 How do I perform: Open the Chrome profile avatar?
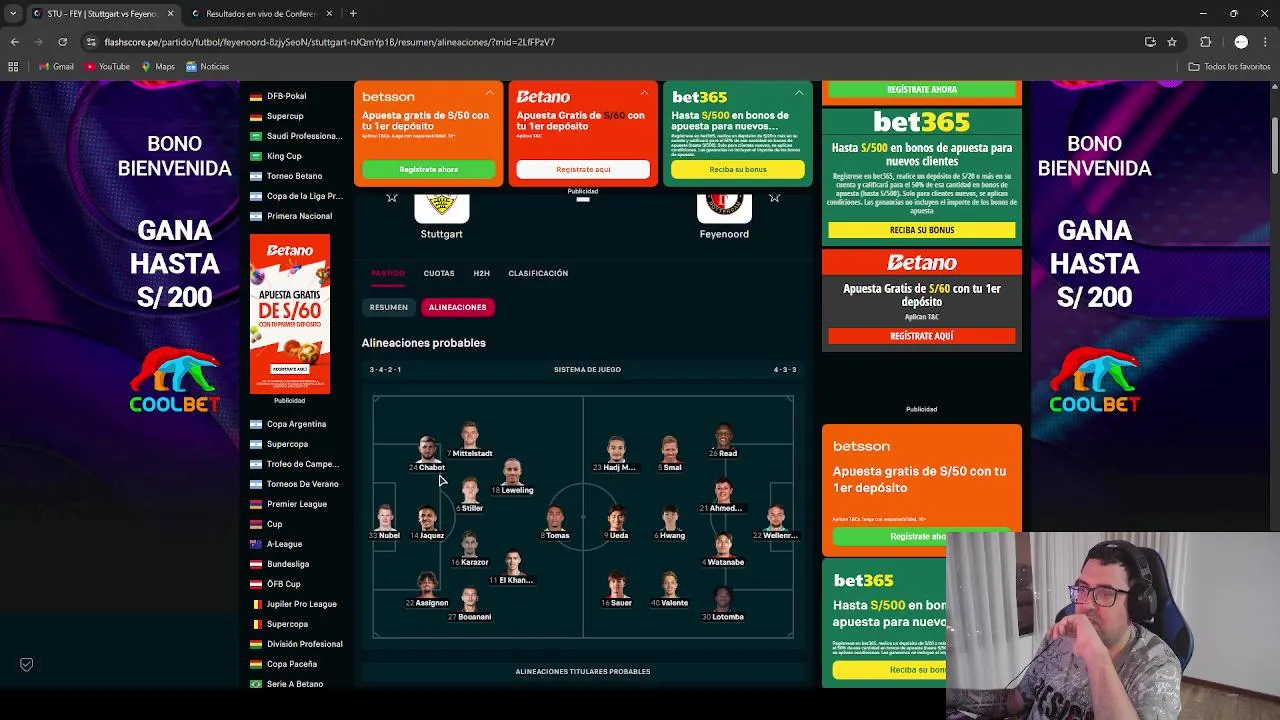click(1241, 42)
